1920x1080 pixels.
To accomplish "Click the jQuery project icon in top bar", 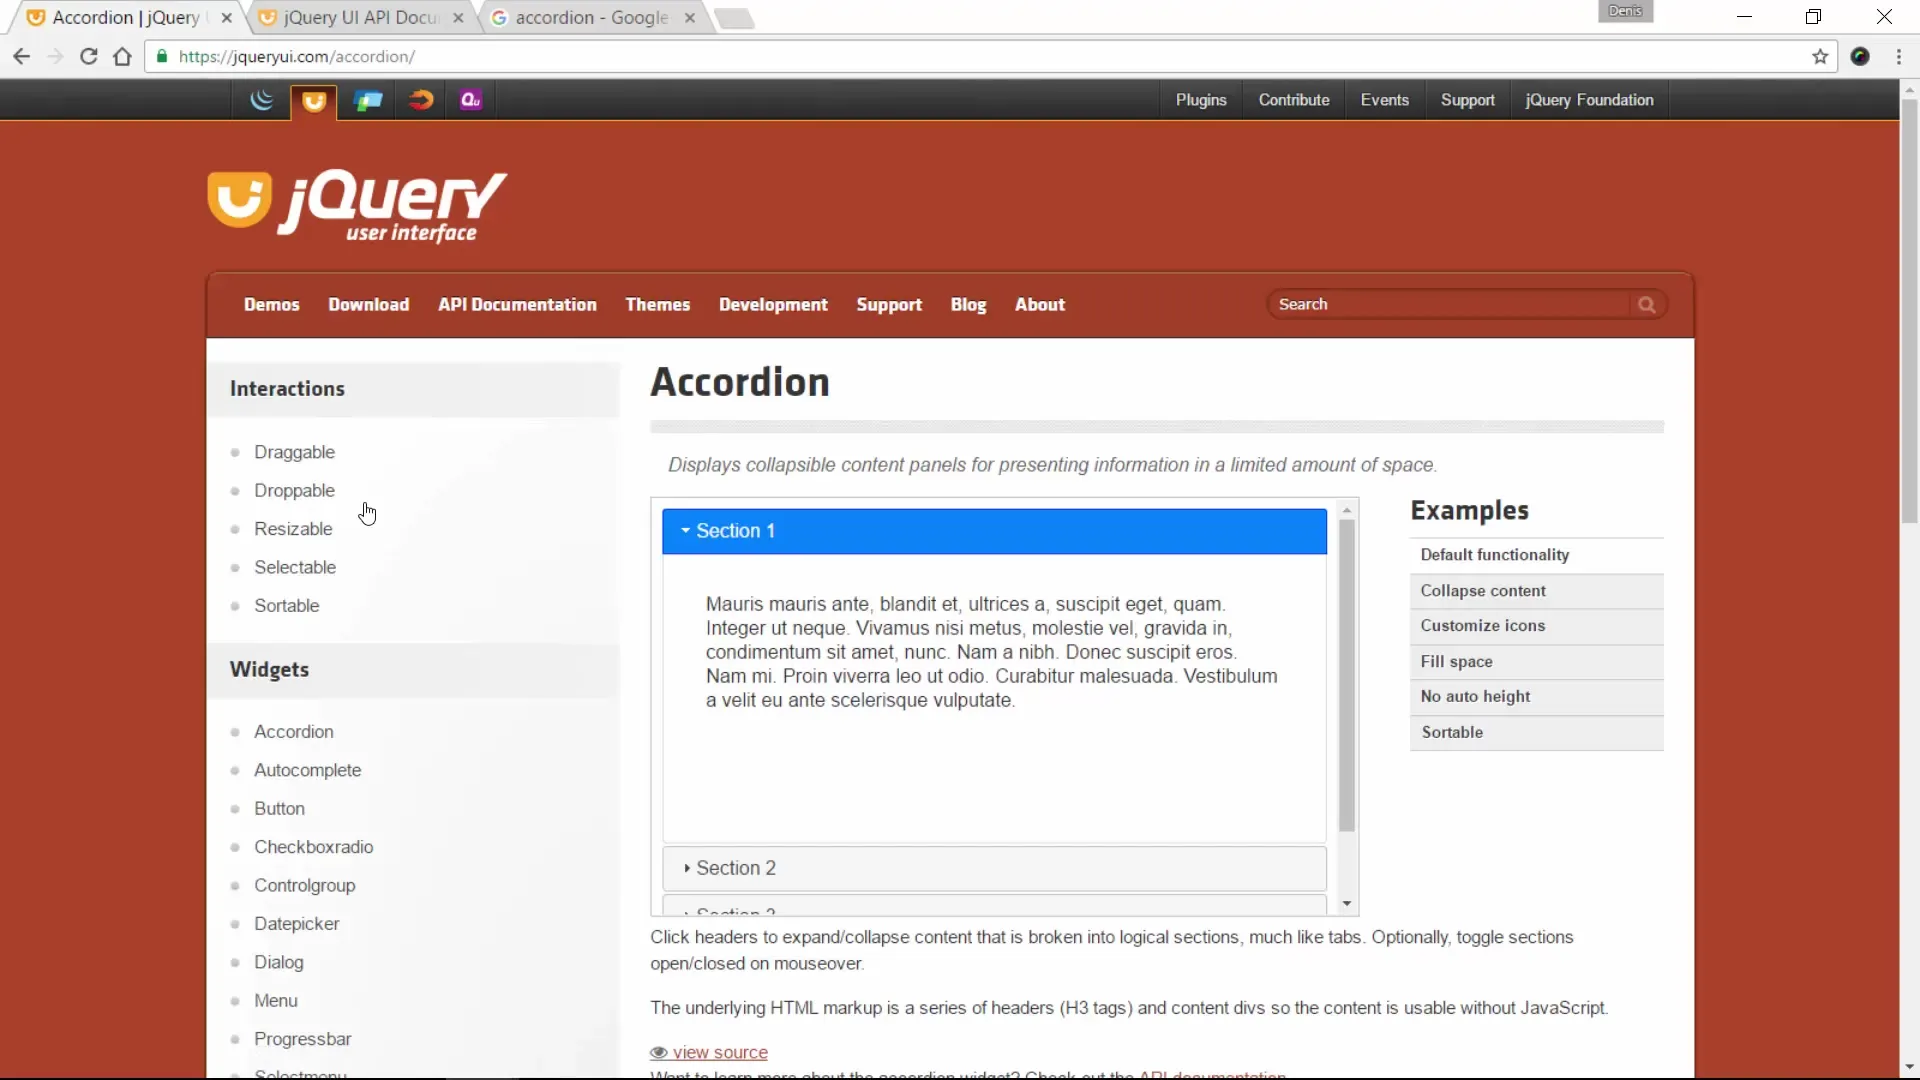I will pyautogui.click(x=261, y=100).
